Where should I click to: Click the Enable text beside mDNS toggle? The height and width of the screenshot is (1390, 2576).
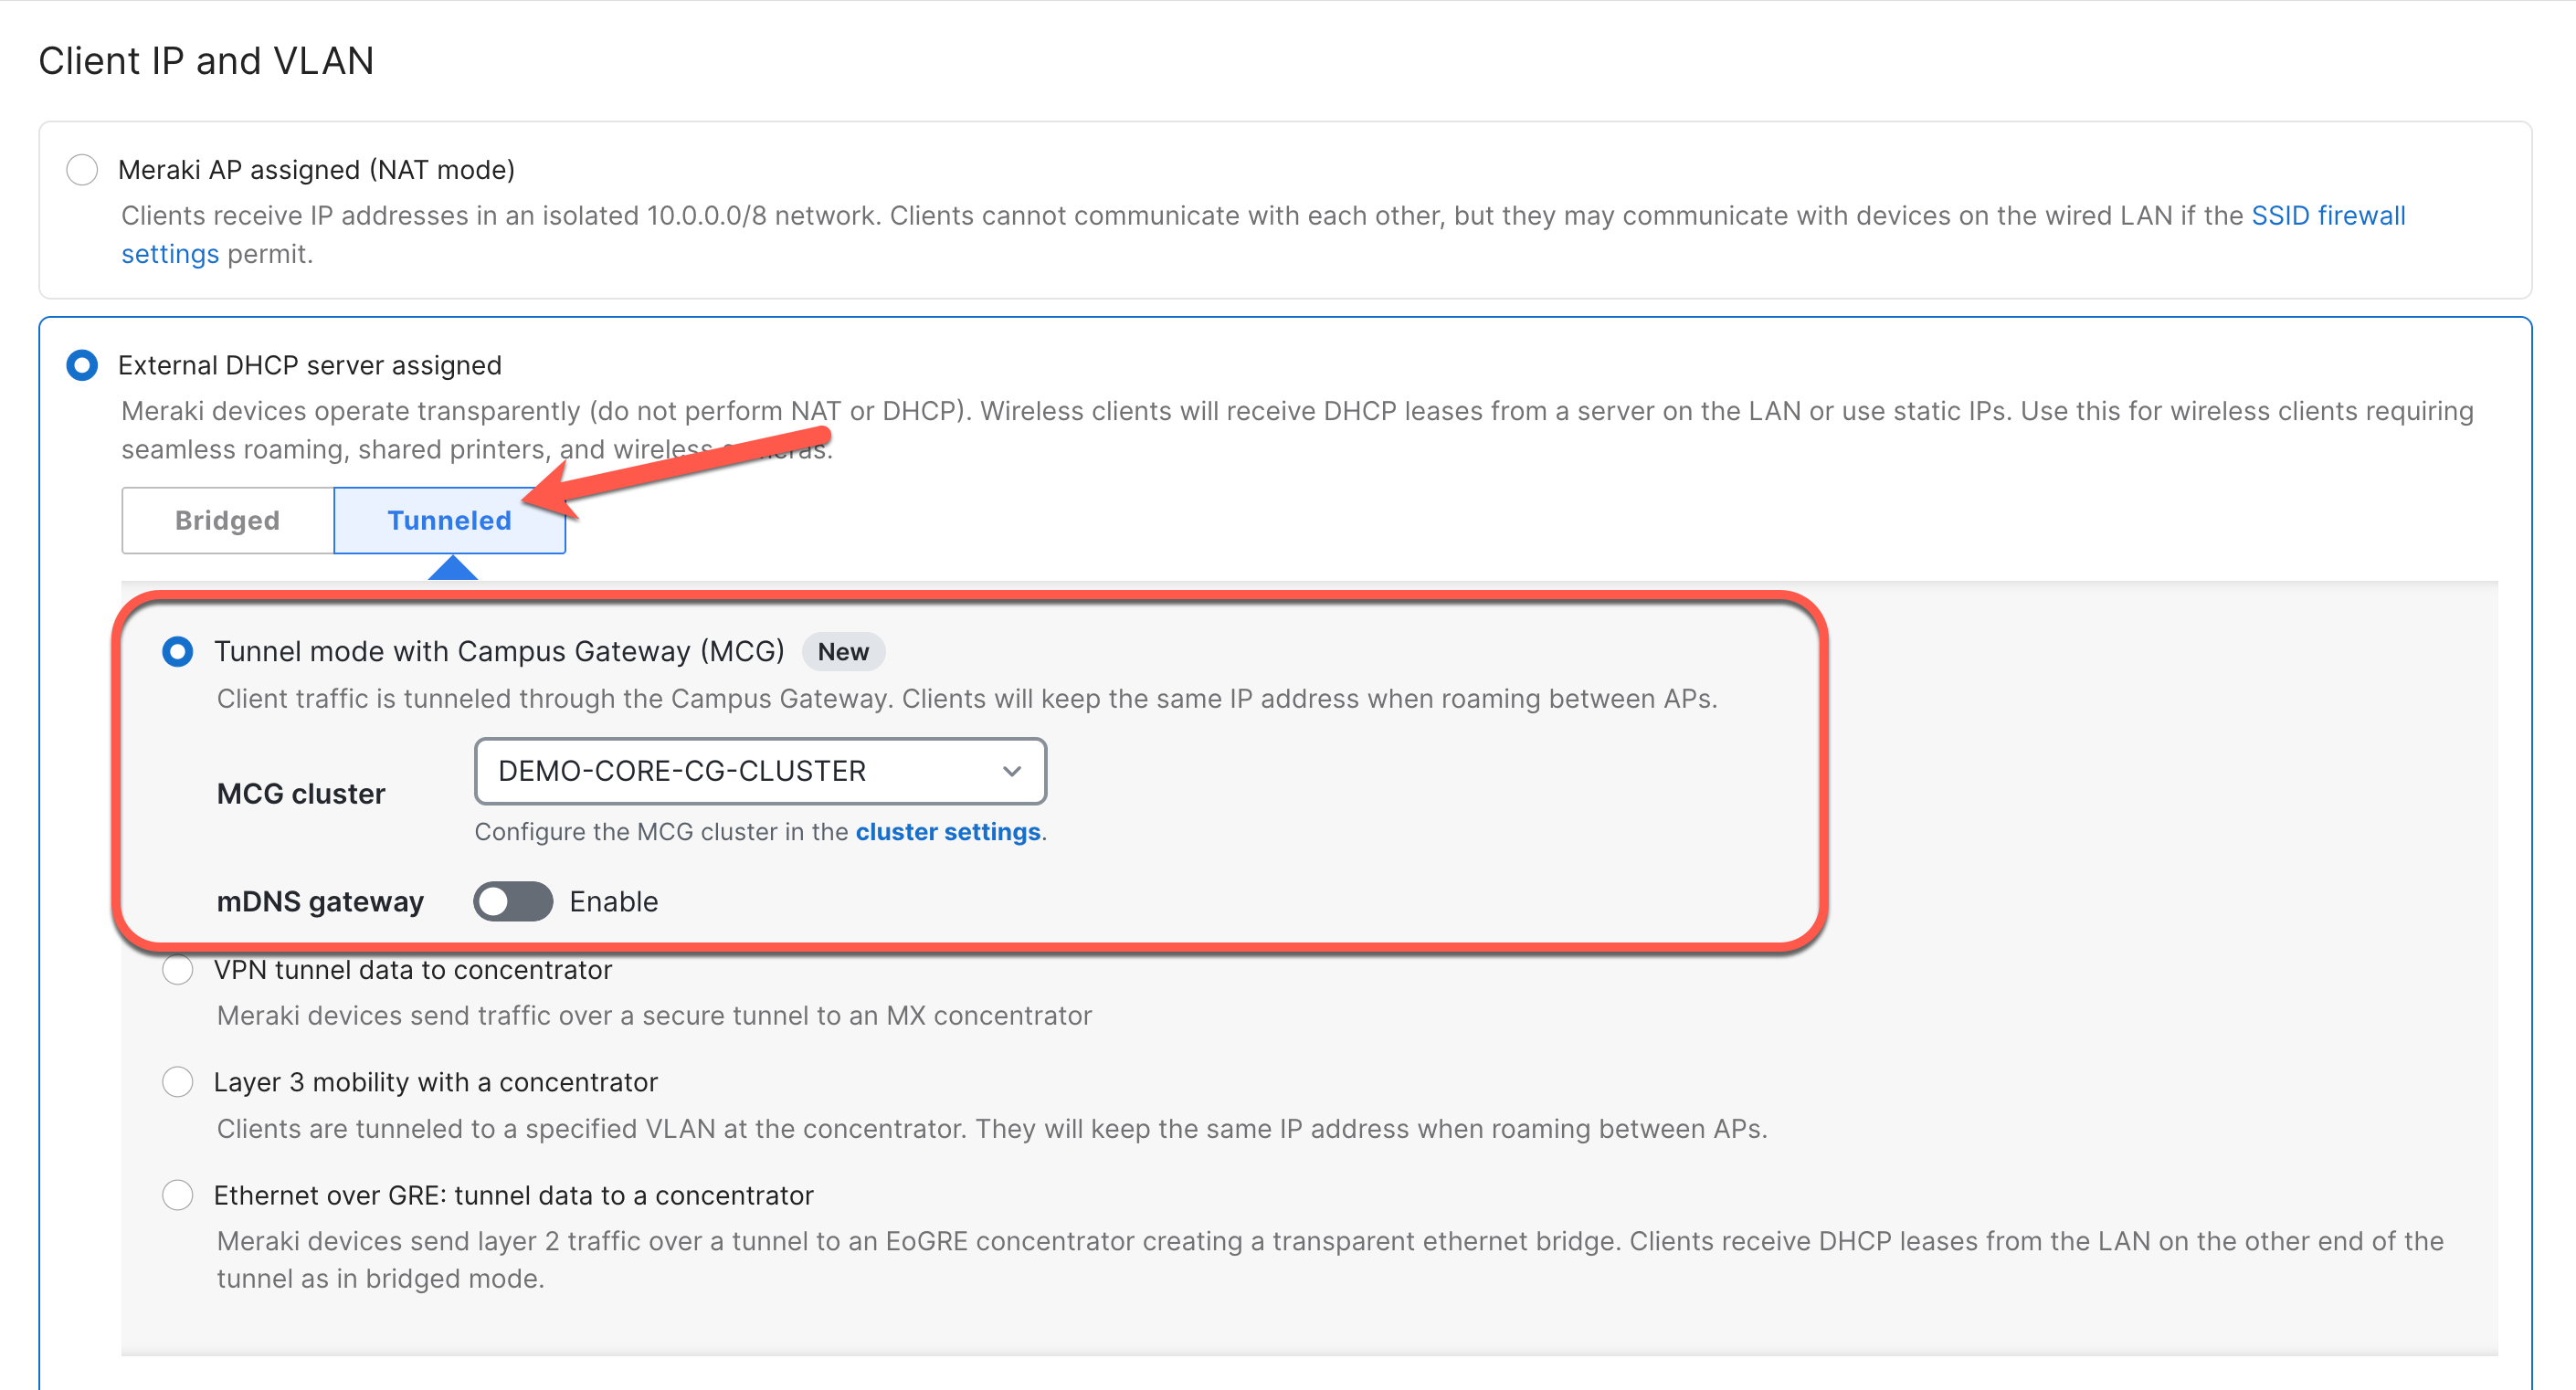pyautogui.click(x=614, y=902)
